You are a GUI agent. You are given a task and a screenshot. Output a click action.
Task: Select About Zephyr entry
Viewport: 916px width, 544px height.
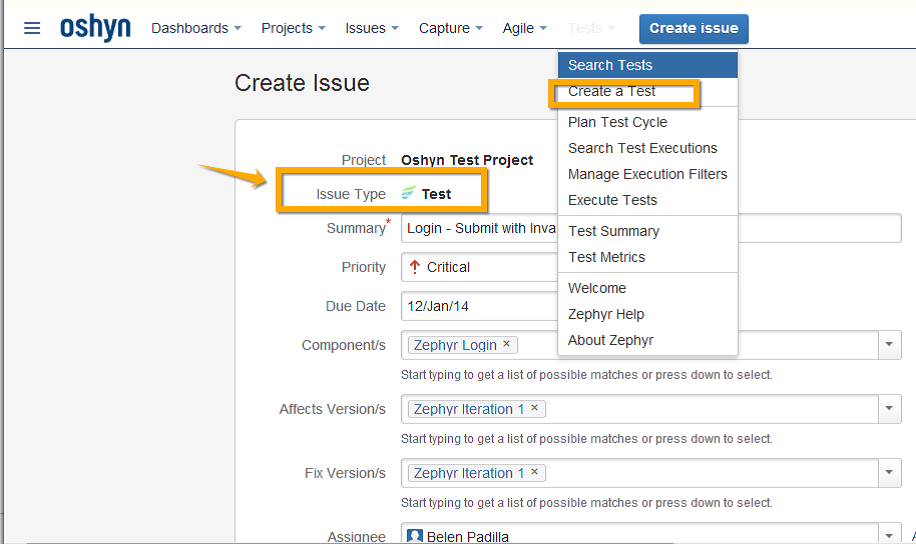(648, 340)
